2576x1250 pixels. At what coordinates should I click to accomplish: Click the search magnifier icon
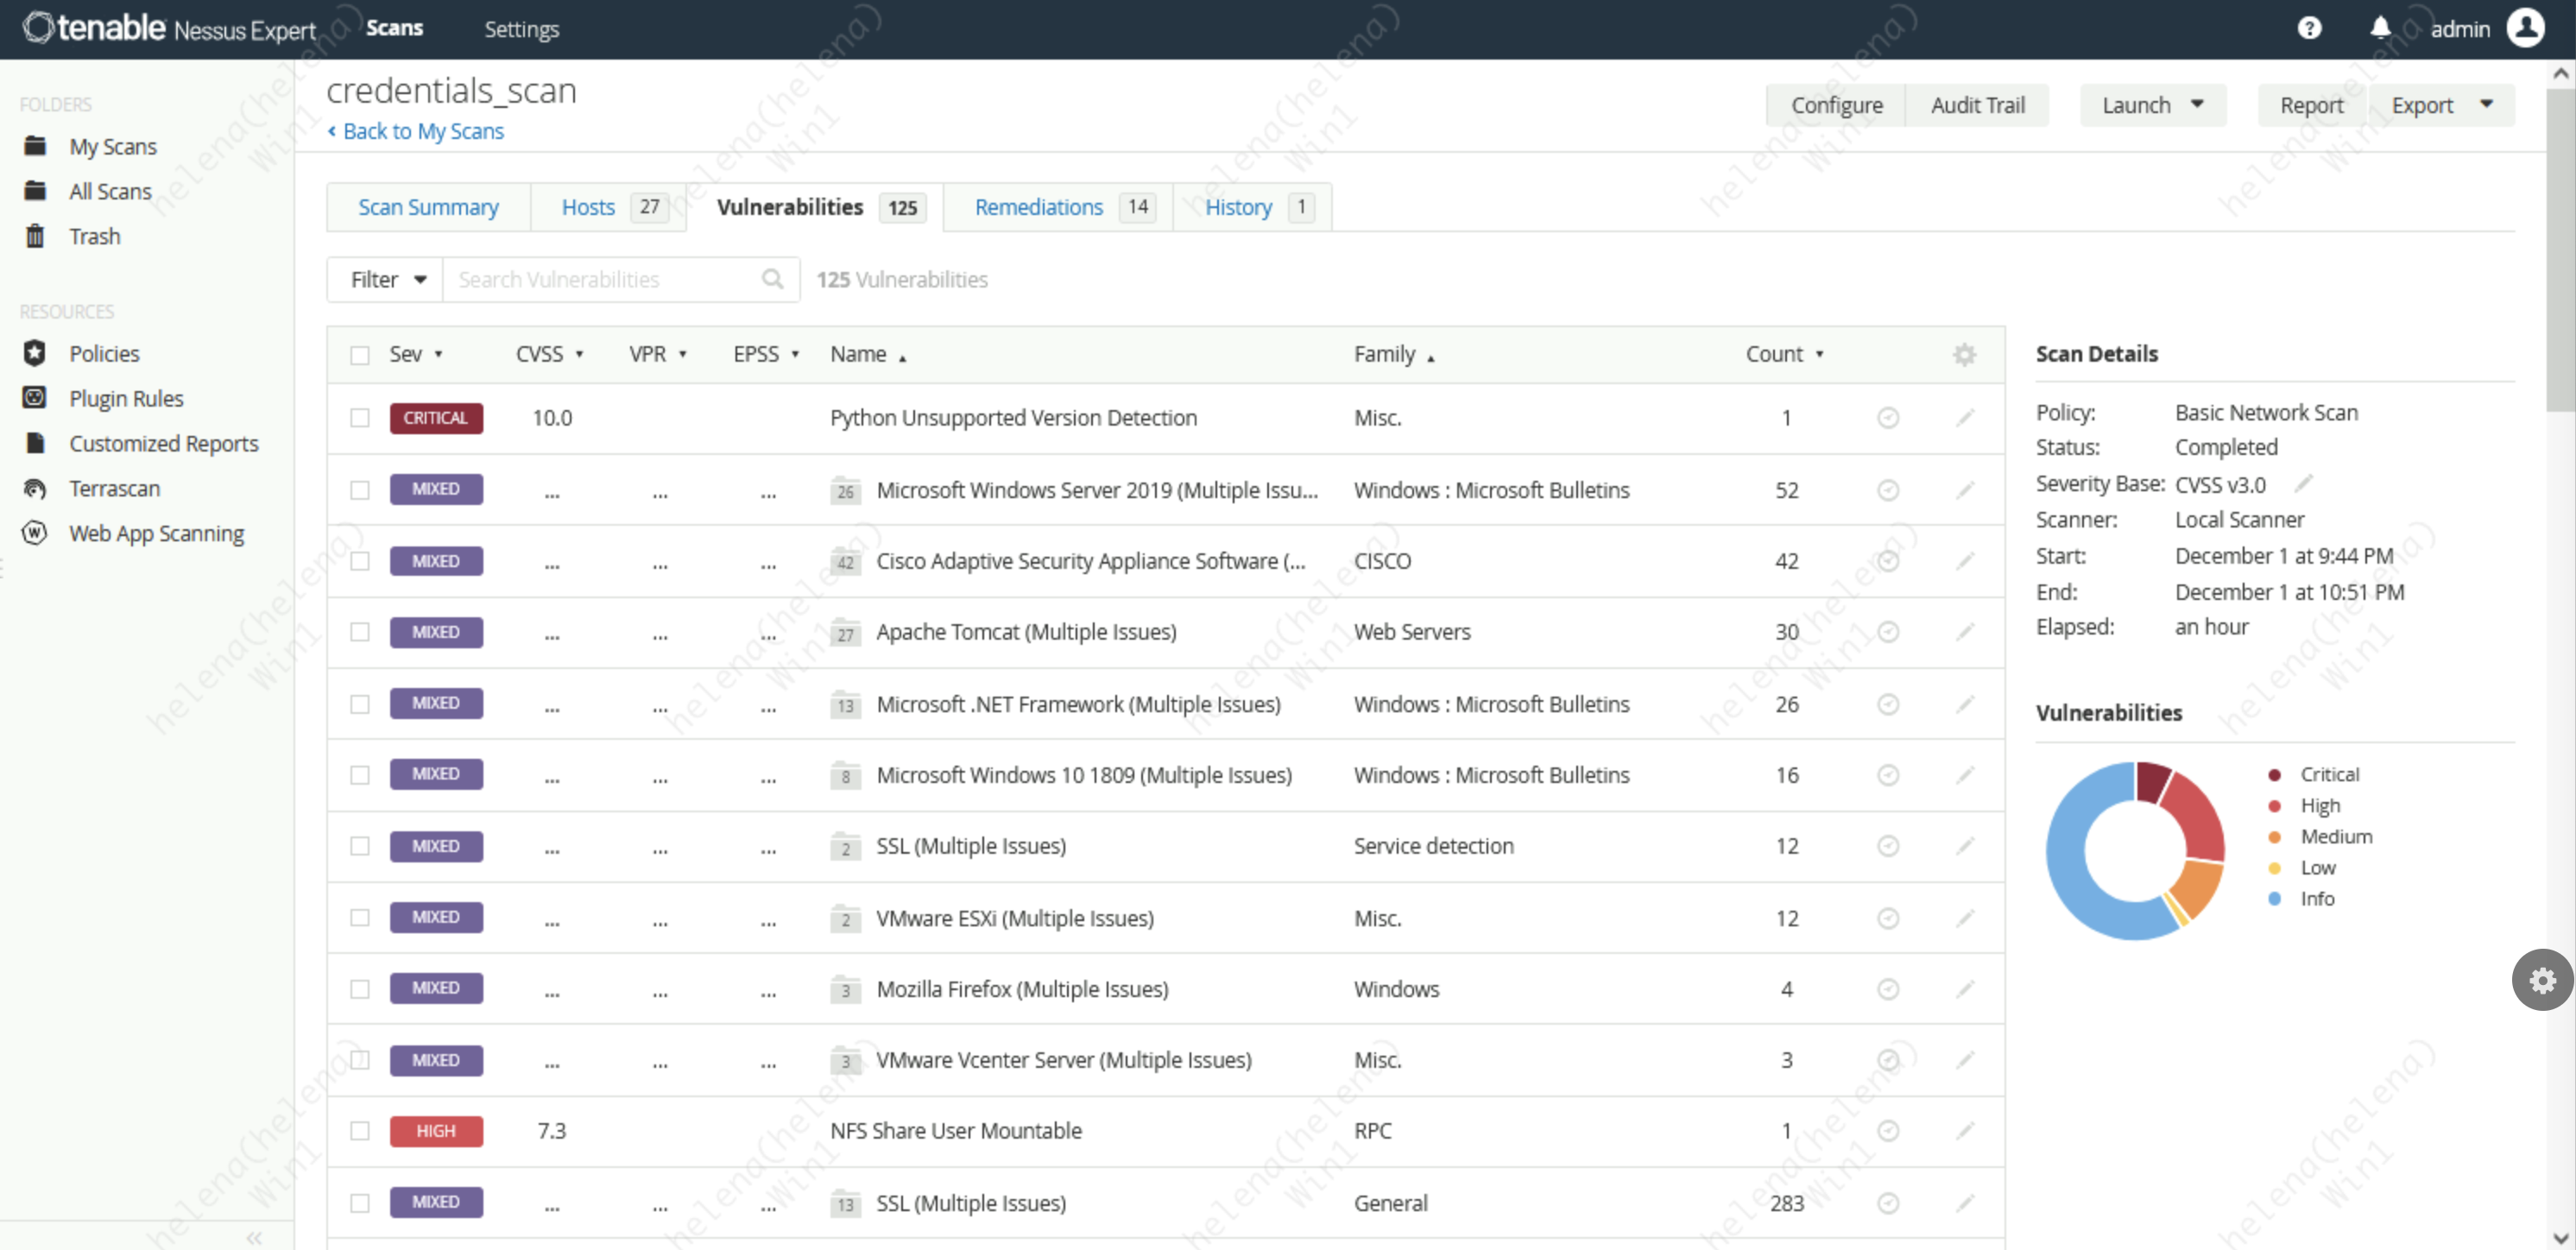772,279
